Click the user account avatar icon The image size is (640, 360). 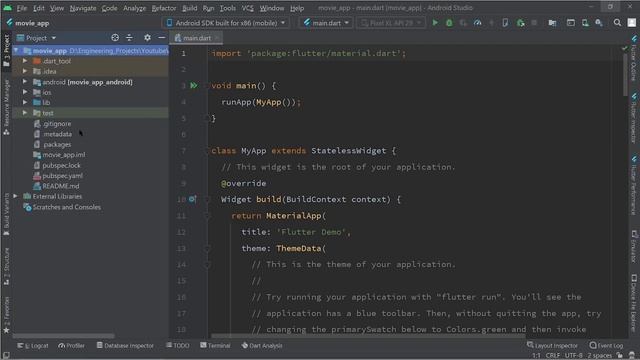click(x=631, y=23)
